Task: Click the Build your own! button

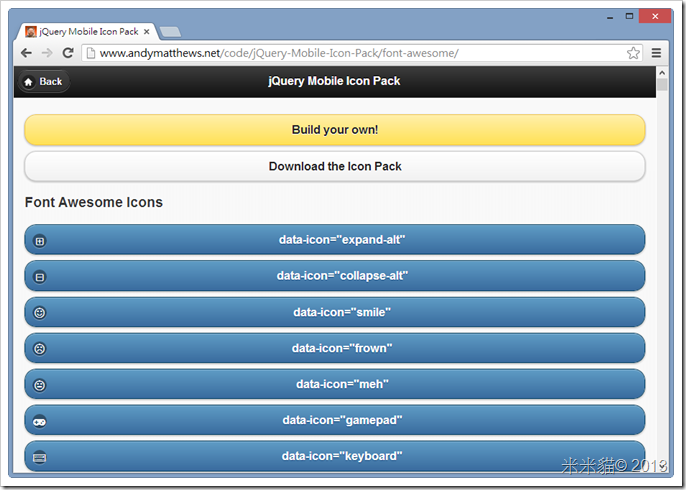Action: pos(335,130)
